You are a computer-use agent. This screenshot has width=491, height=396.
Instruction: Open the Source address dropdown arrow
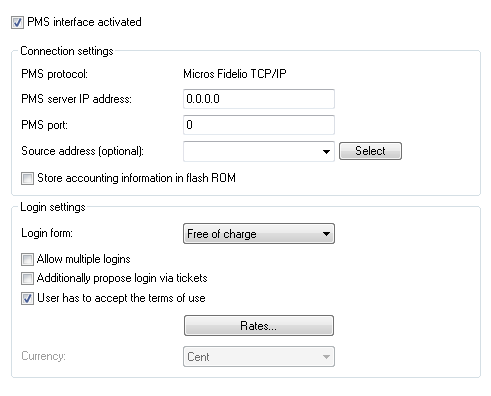pos(326,152)
